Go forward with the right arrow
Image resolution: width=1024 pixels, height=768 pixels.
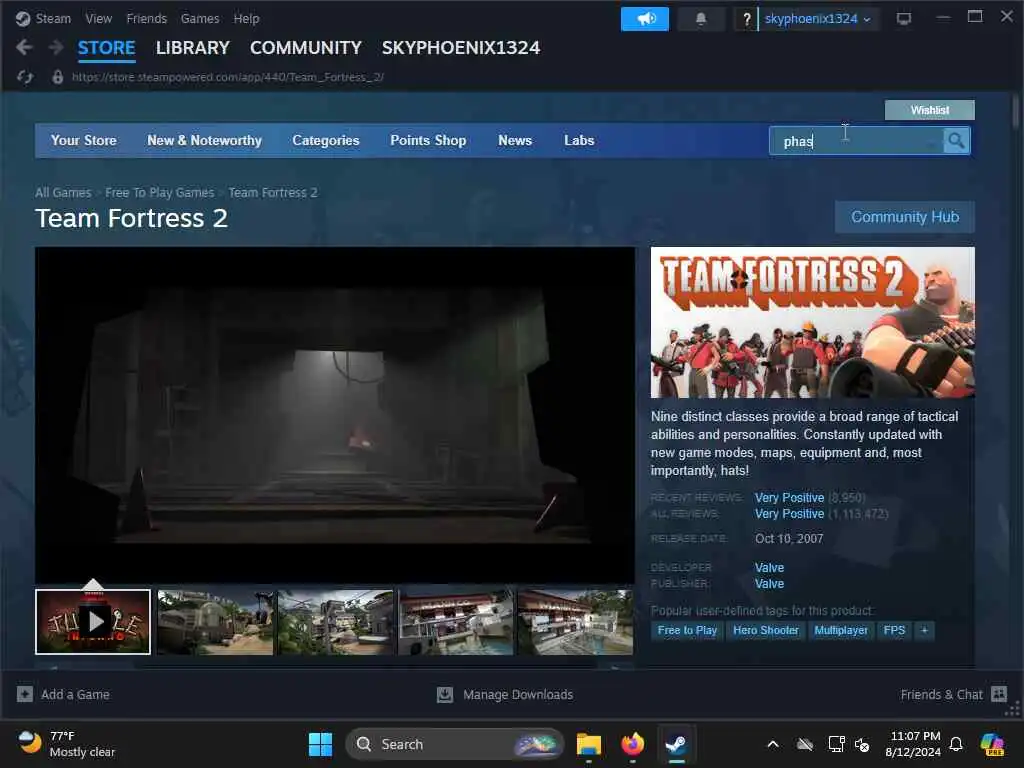56,47
